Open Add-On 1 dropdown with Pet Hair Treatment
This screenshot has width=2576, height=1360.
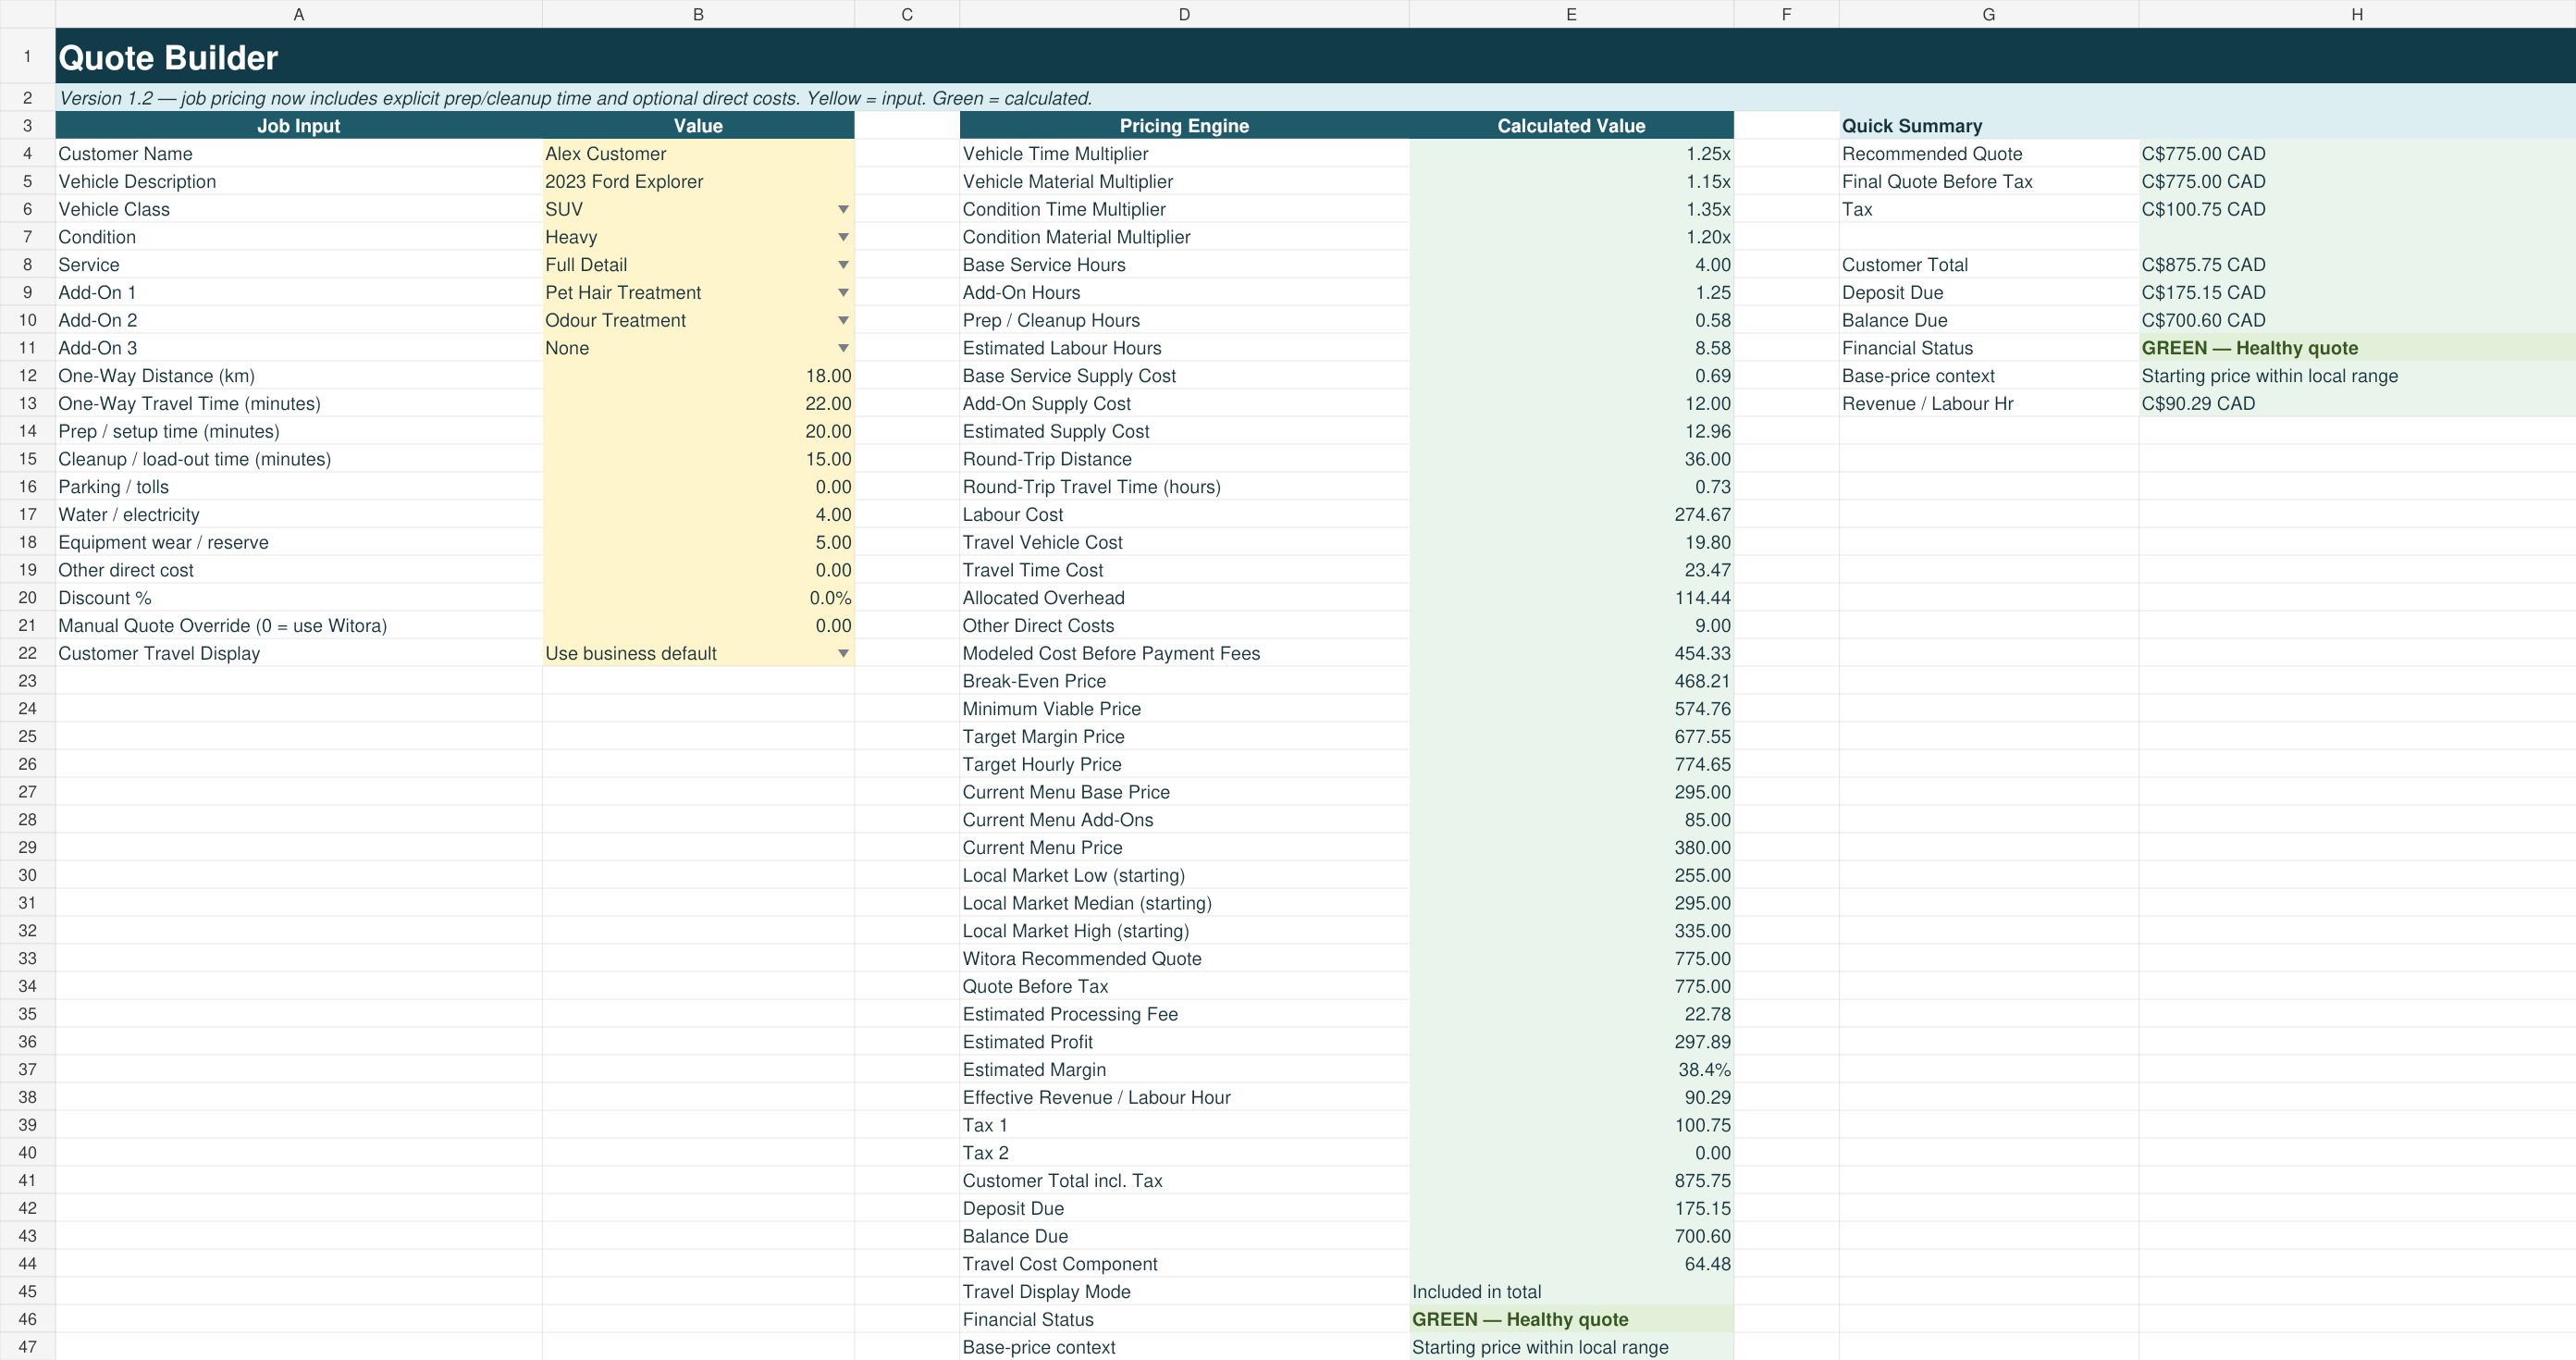click(843, 293)
